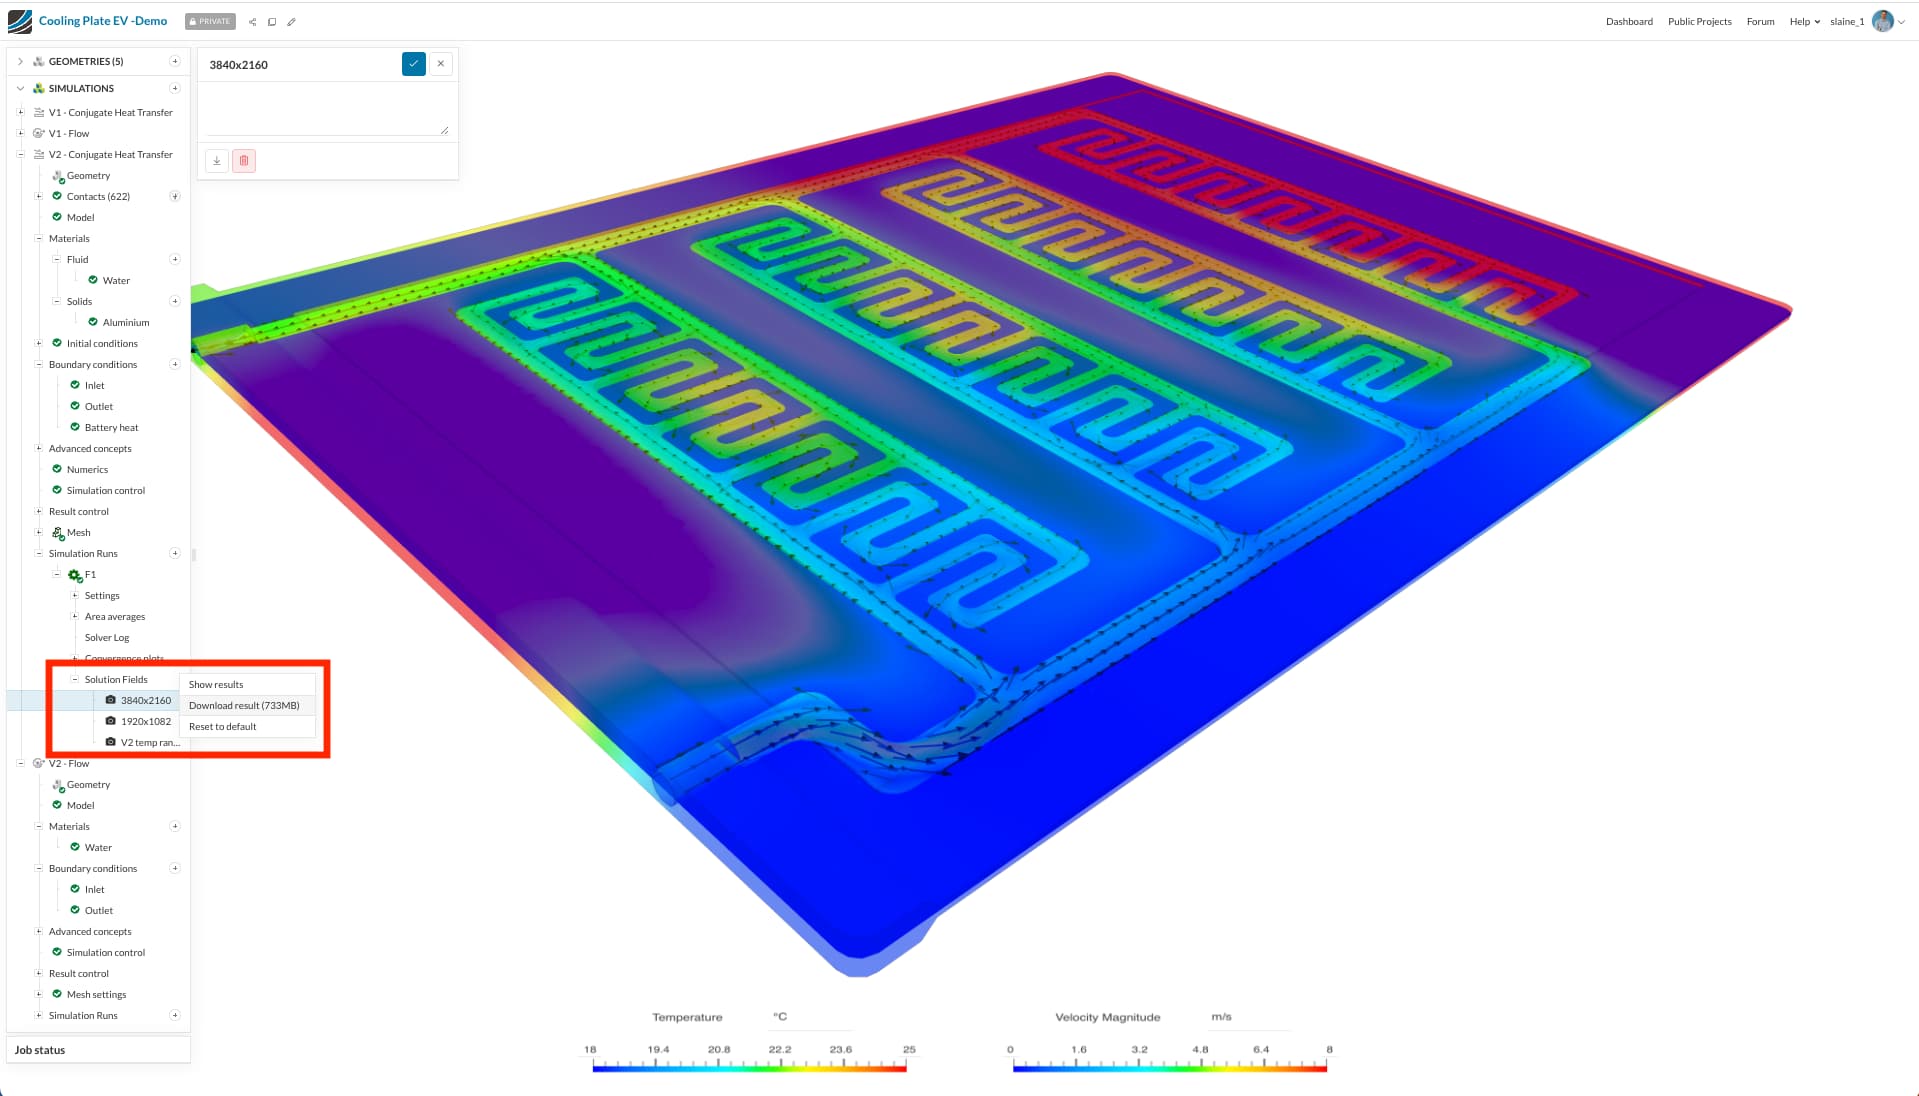Open project comments via speech bubble icon
Screen dimensions: 1919x1096
pos(272,21)
